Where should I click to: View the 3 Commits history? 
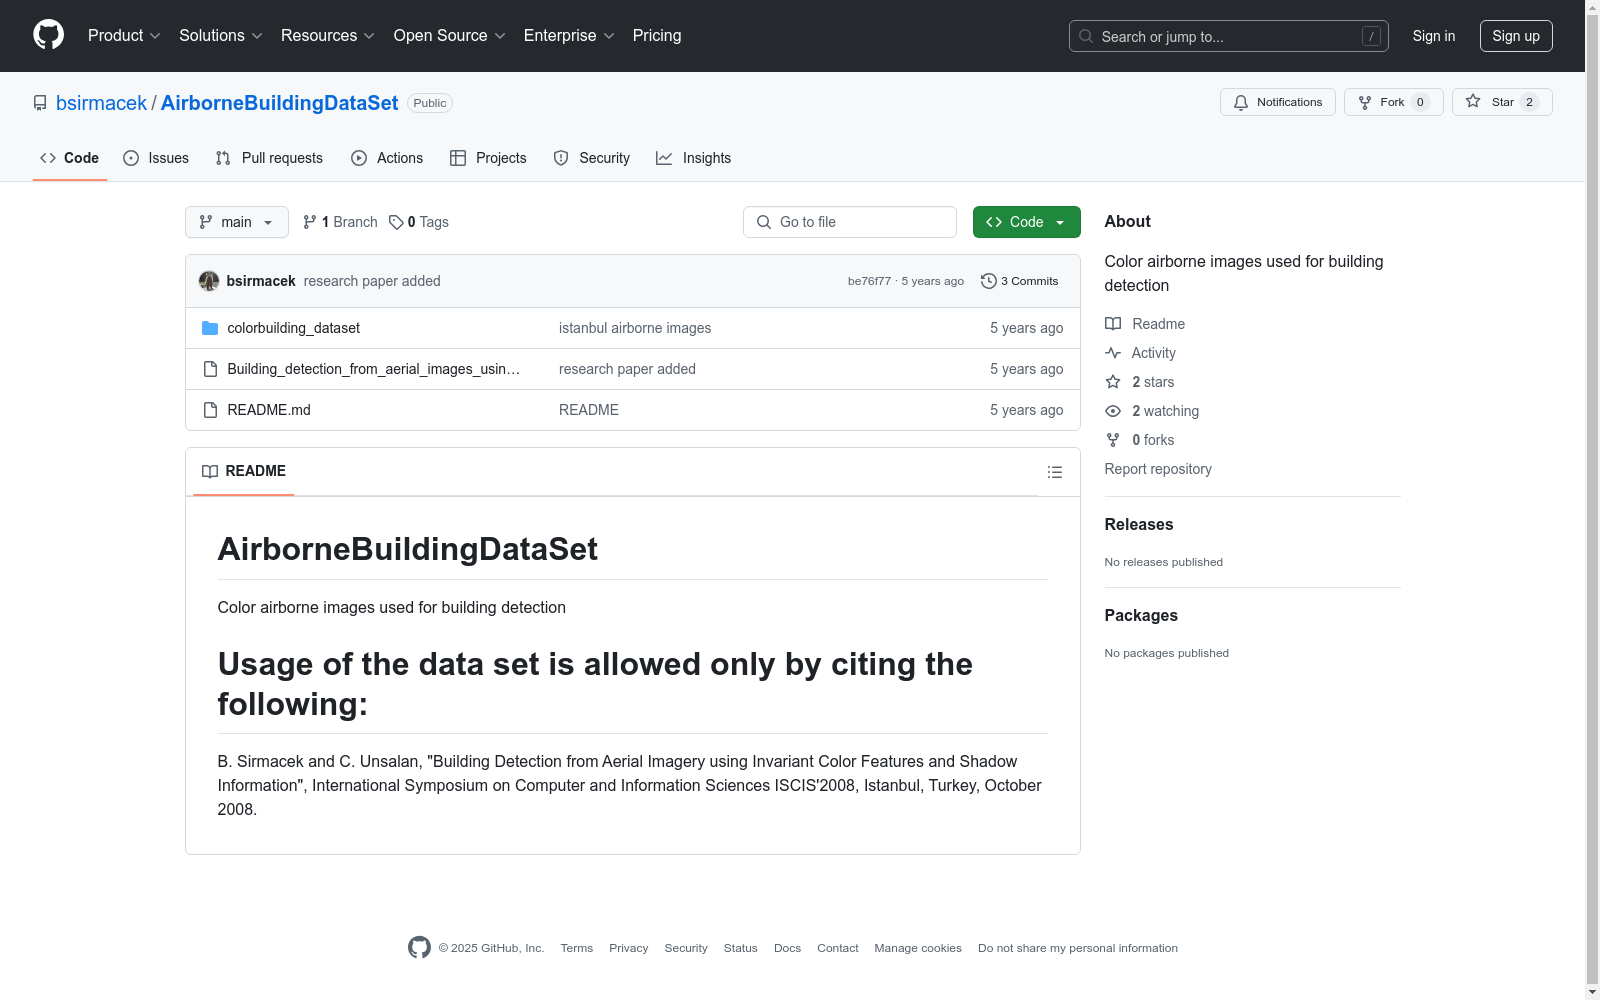[x=1020, y=281]
